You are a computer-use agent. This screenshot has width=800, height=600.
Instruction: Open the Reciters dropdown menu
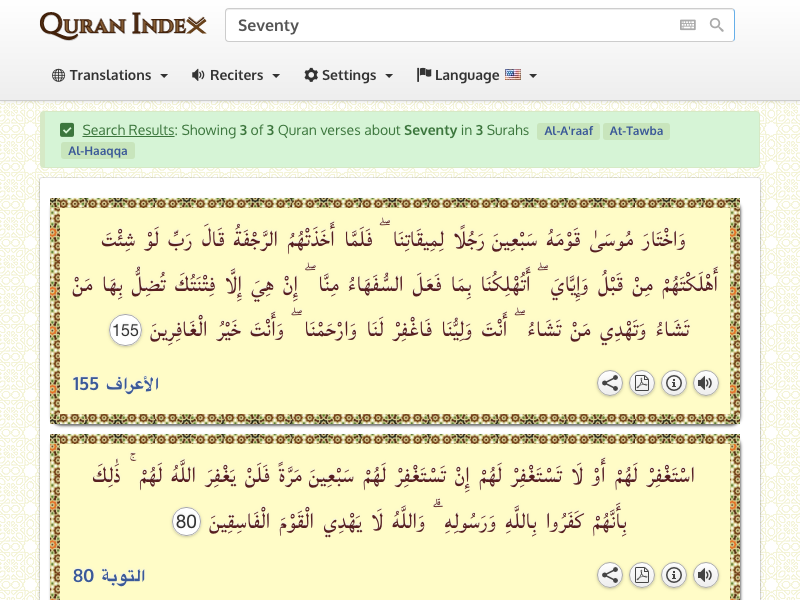(236, 75)
